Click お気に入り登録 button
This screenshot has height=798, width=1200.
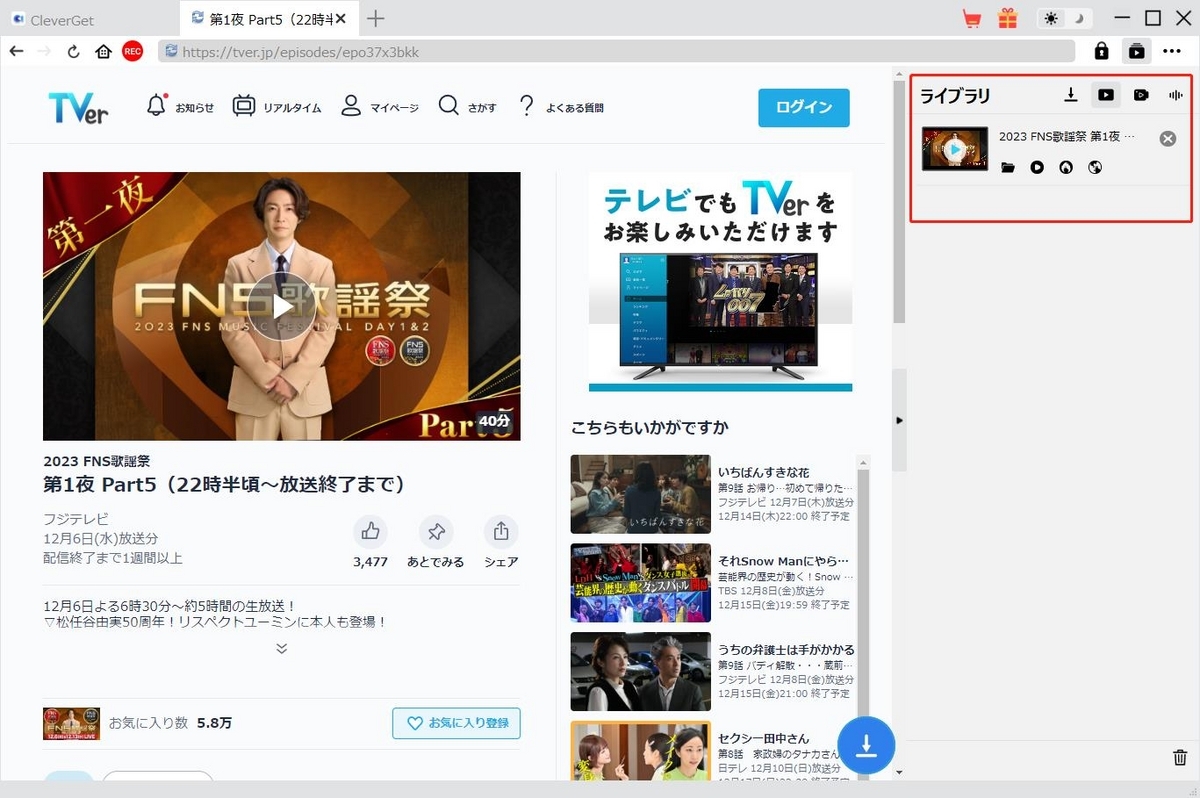(x=456, y=723)
